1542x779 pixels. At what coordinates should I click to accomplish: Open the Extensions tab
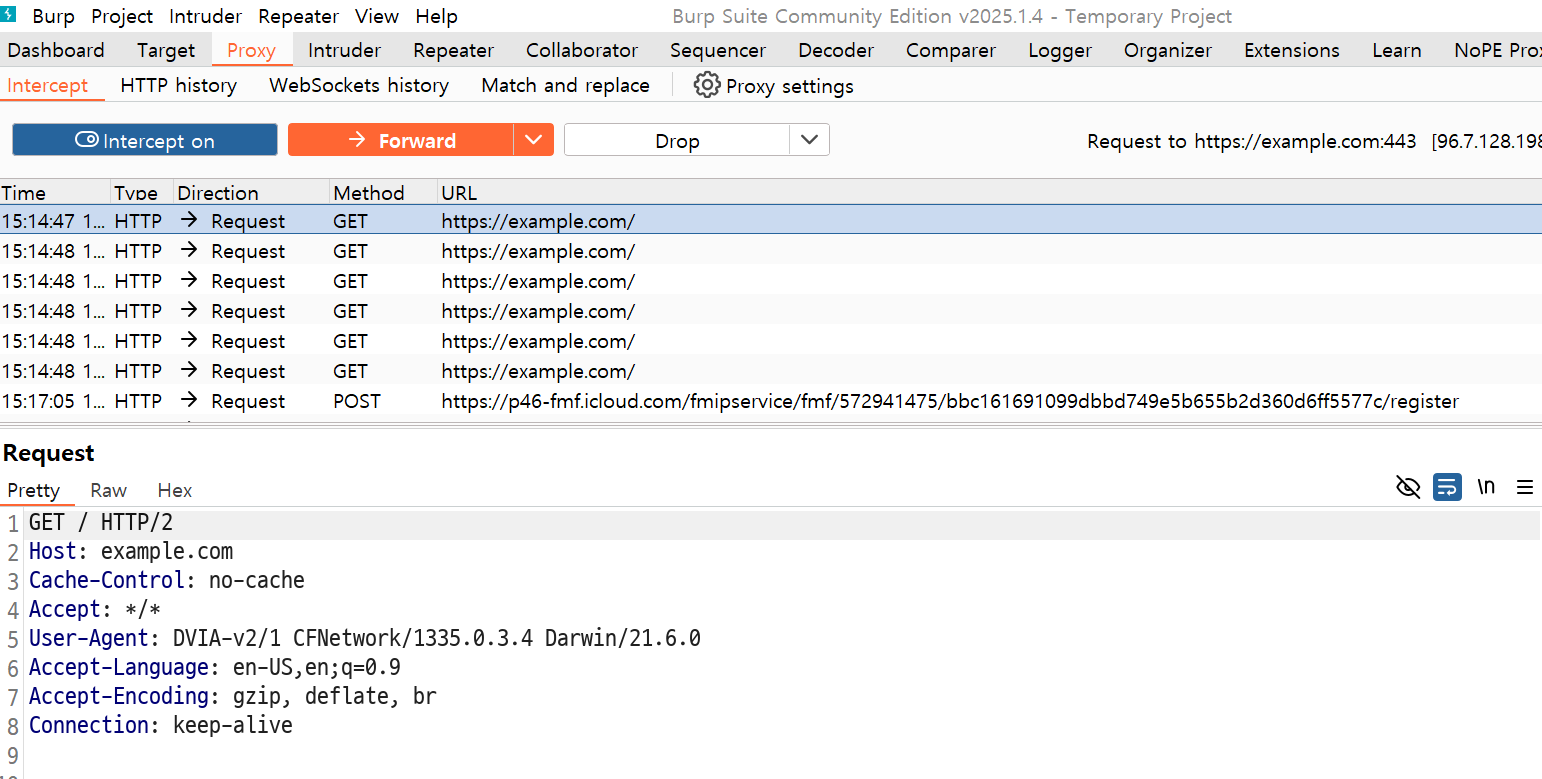click(x=1292, y=50)
